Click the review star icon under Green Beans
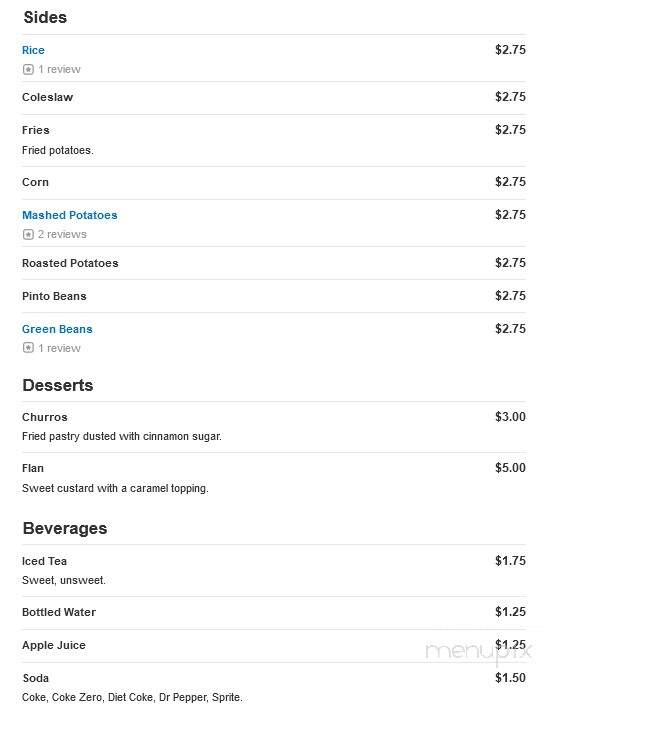658x734 pixels. click(x=28, y=348)
